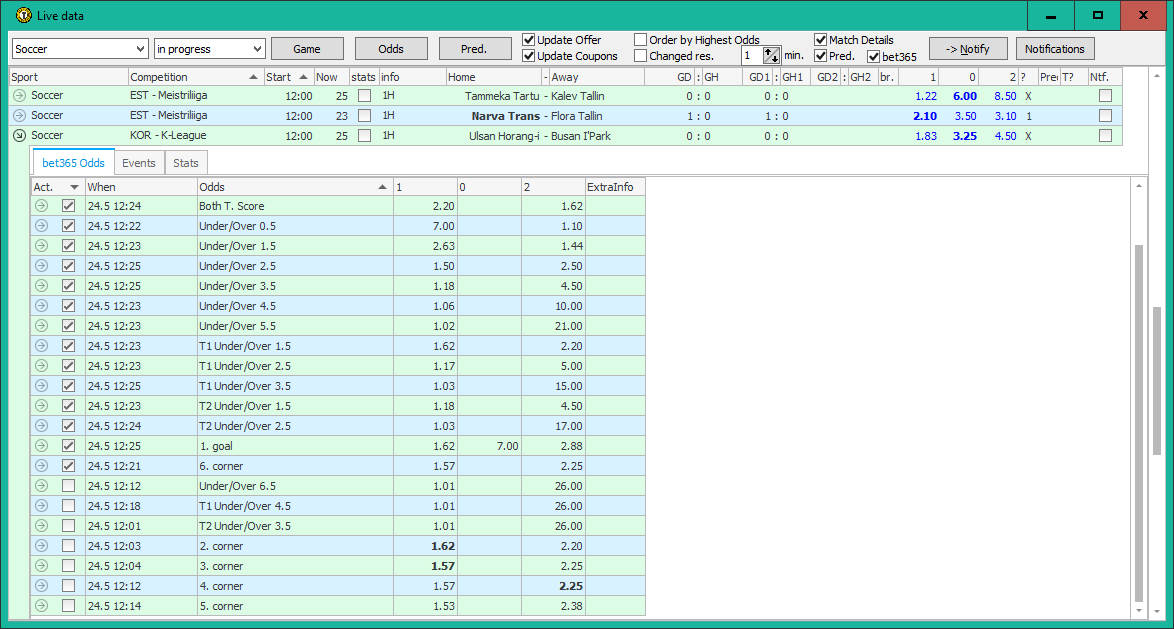Viewport: 1174px width, 629px height.
Task: Uncheck Update Offer
Action: point(528,40)
